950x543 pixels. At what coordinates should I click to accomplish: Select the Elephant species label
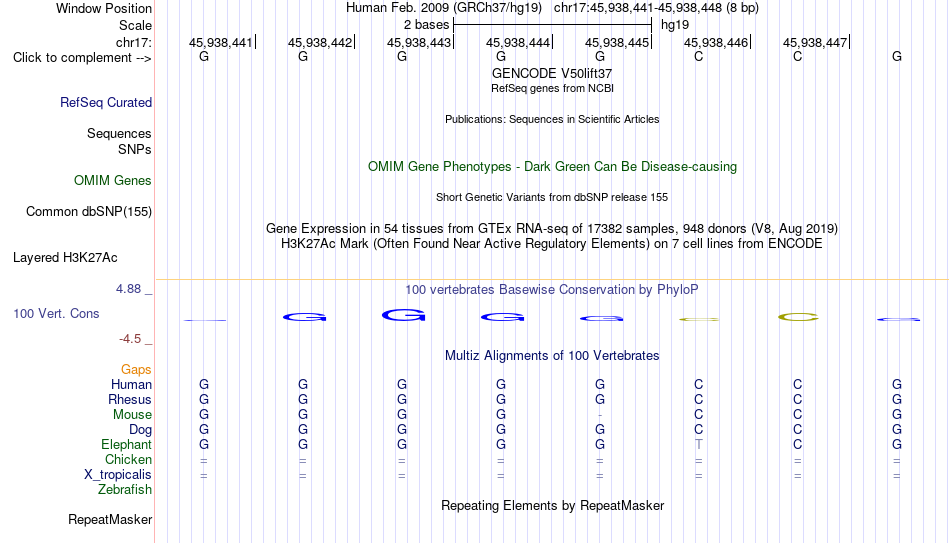tap(127, 445)
